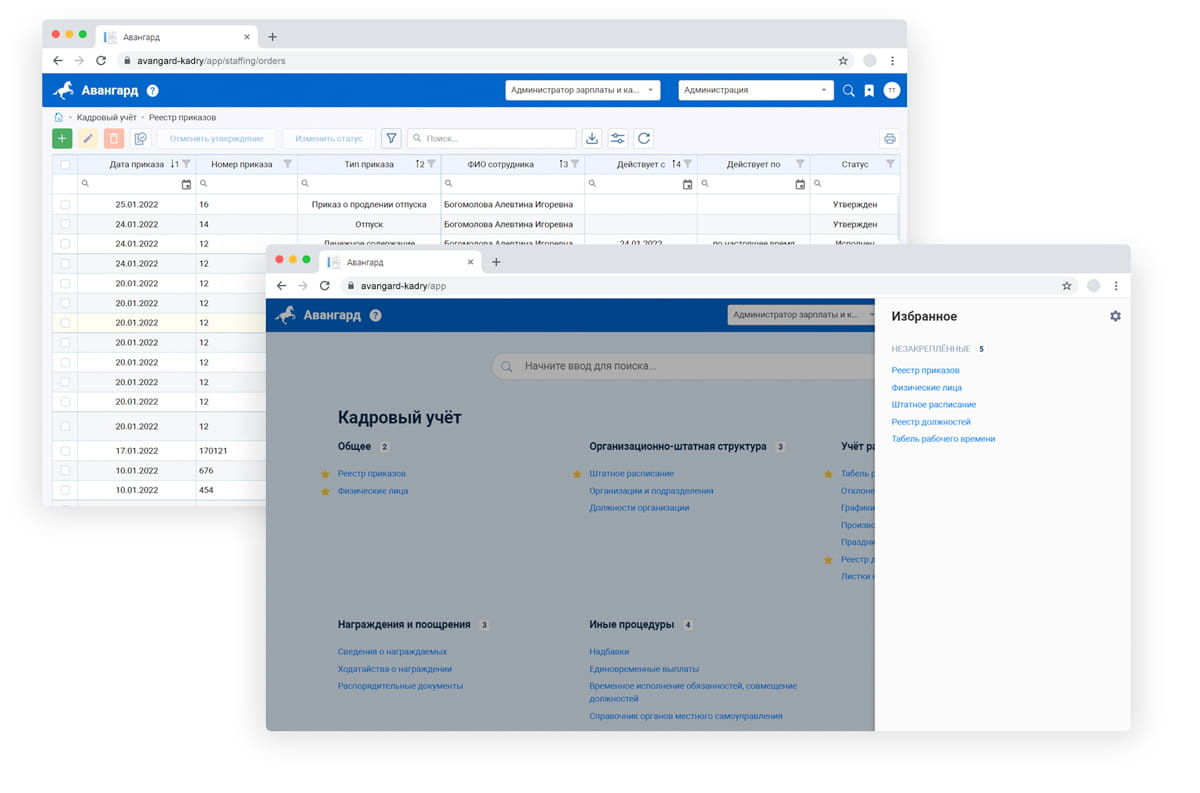
Task: Click the Кадровый учёт breadcrumb
Action: tap(107, 117)
